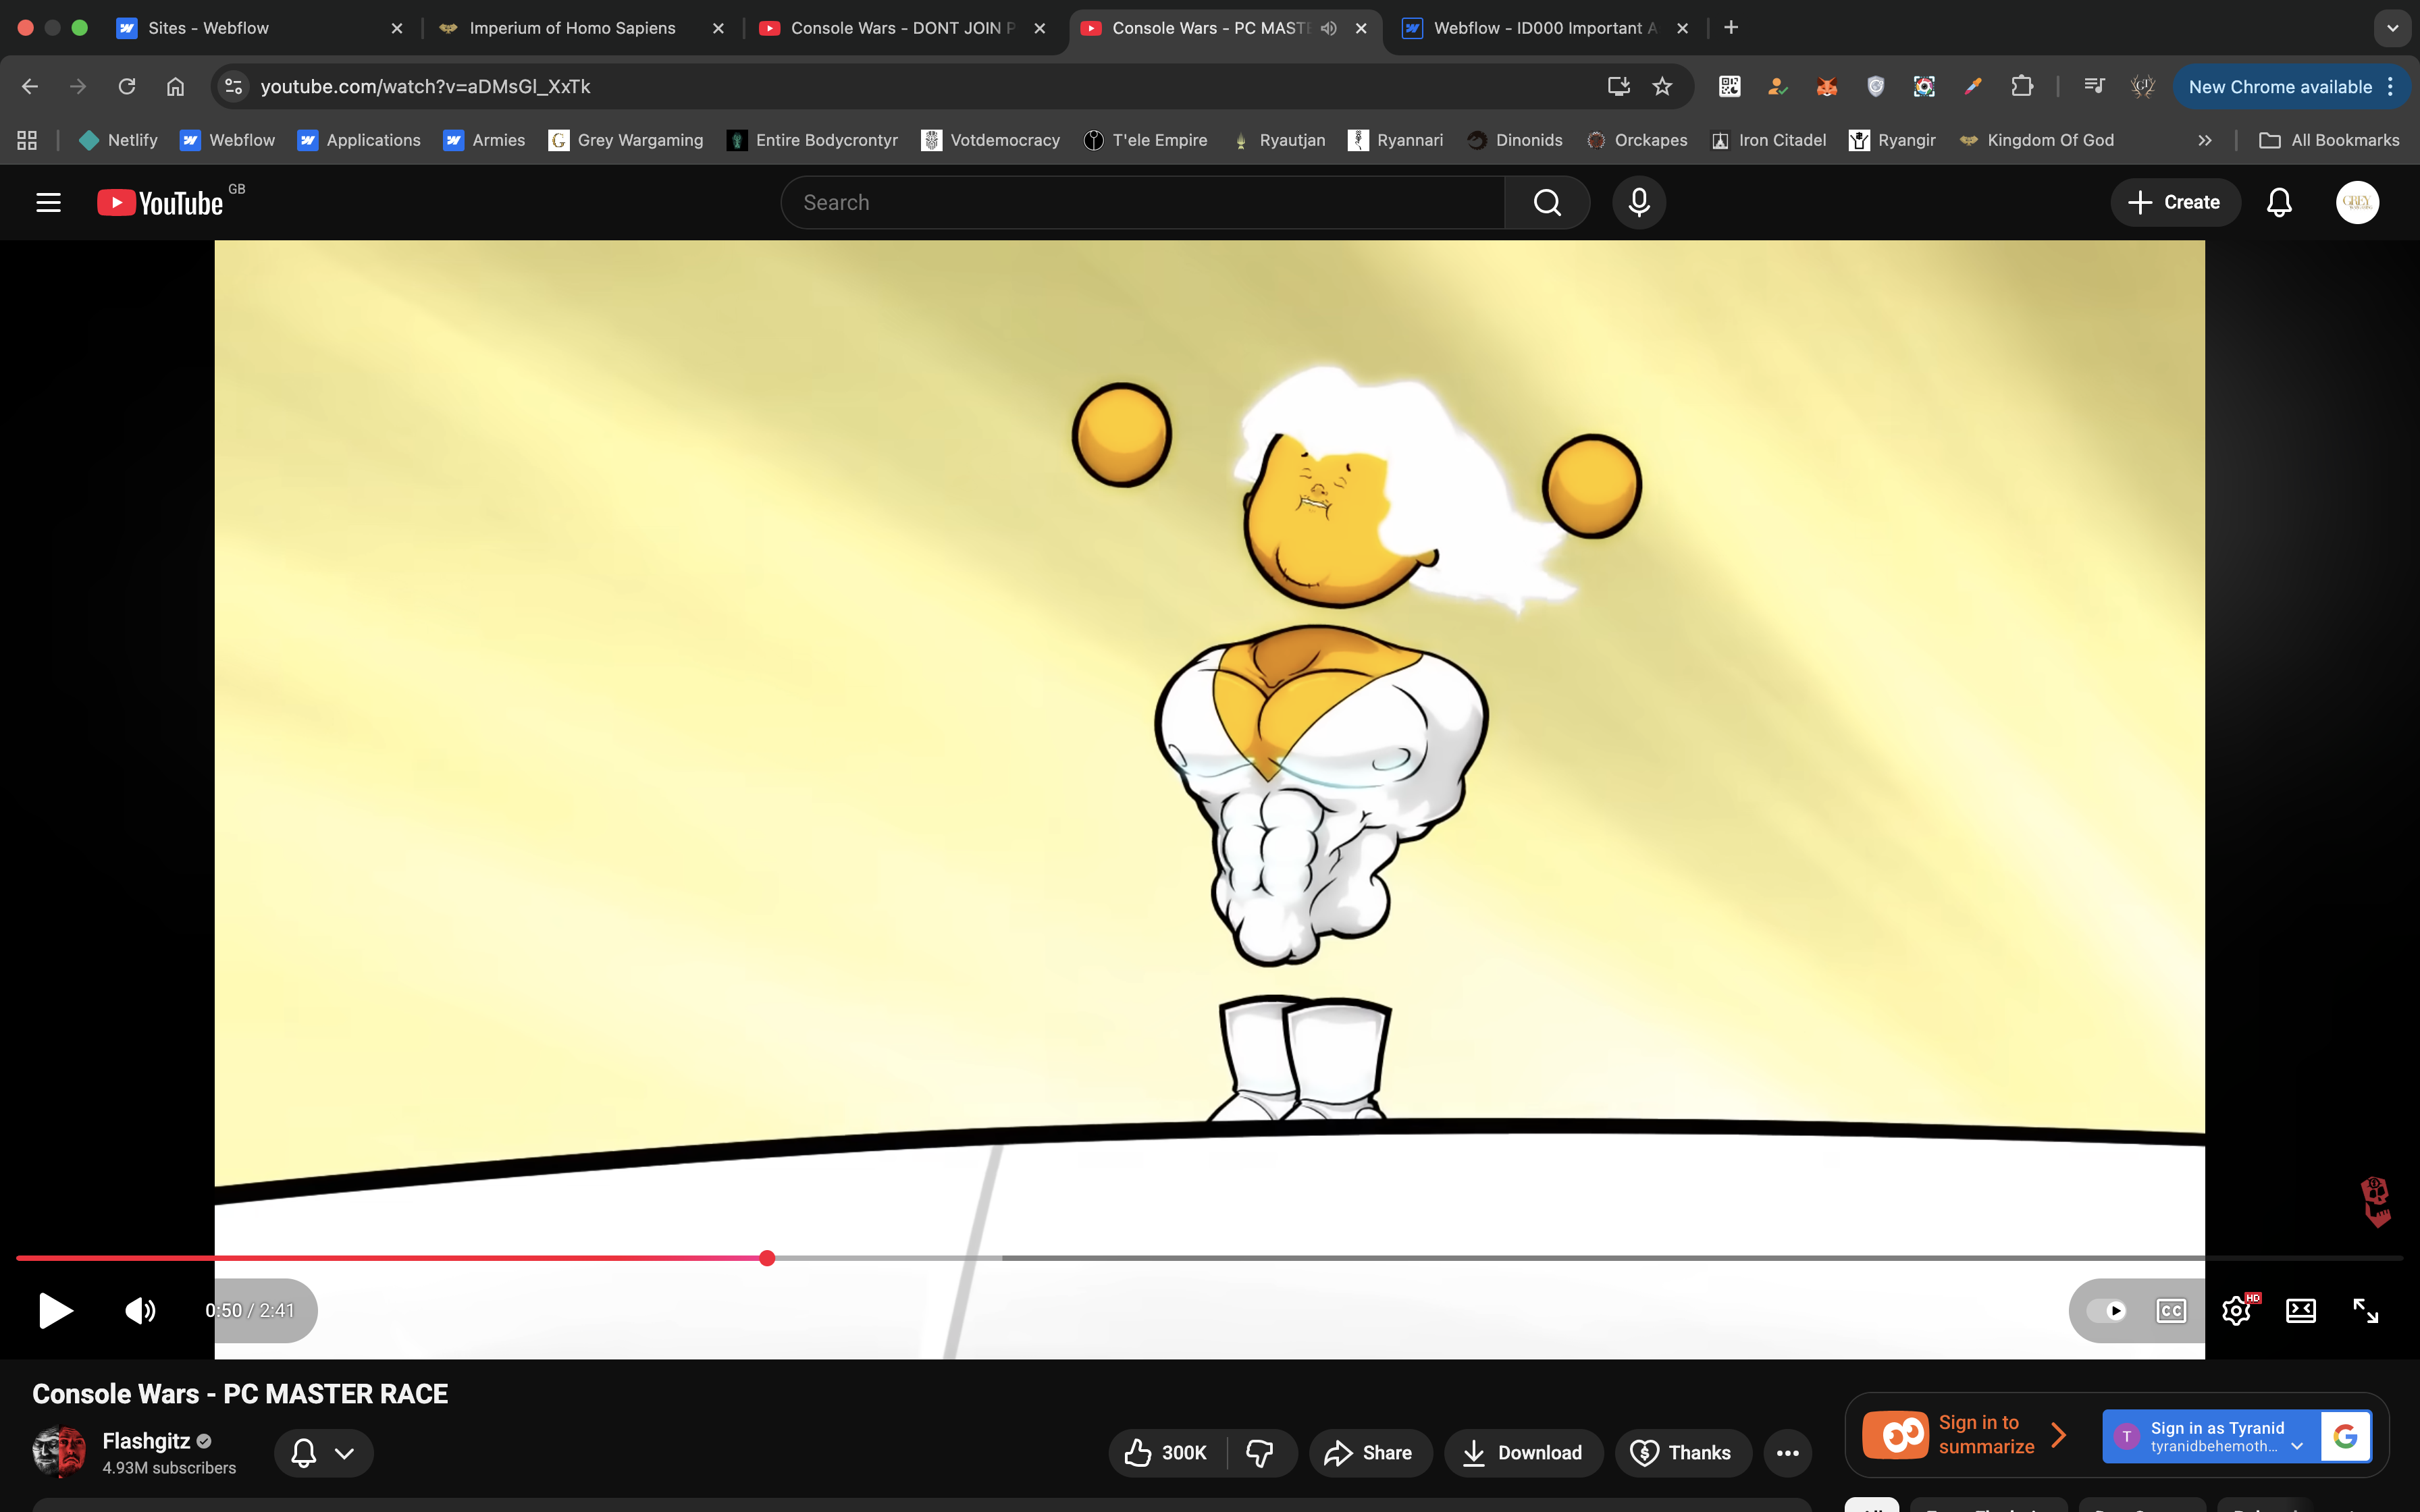Switch to theater mode view
Viewport: 2420px width, 1512px height.
tap(2300, 1310)
